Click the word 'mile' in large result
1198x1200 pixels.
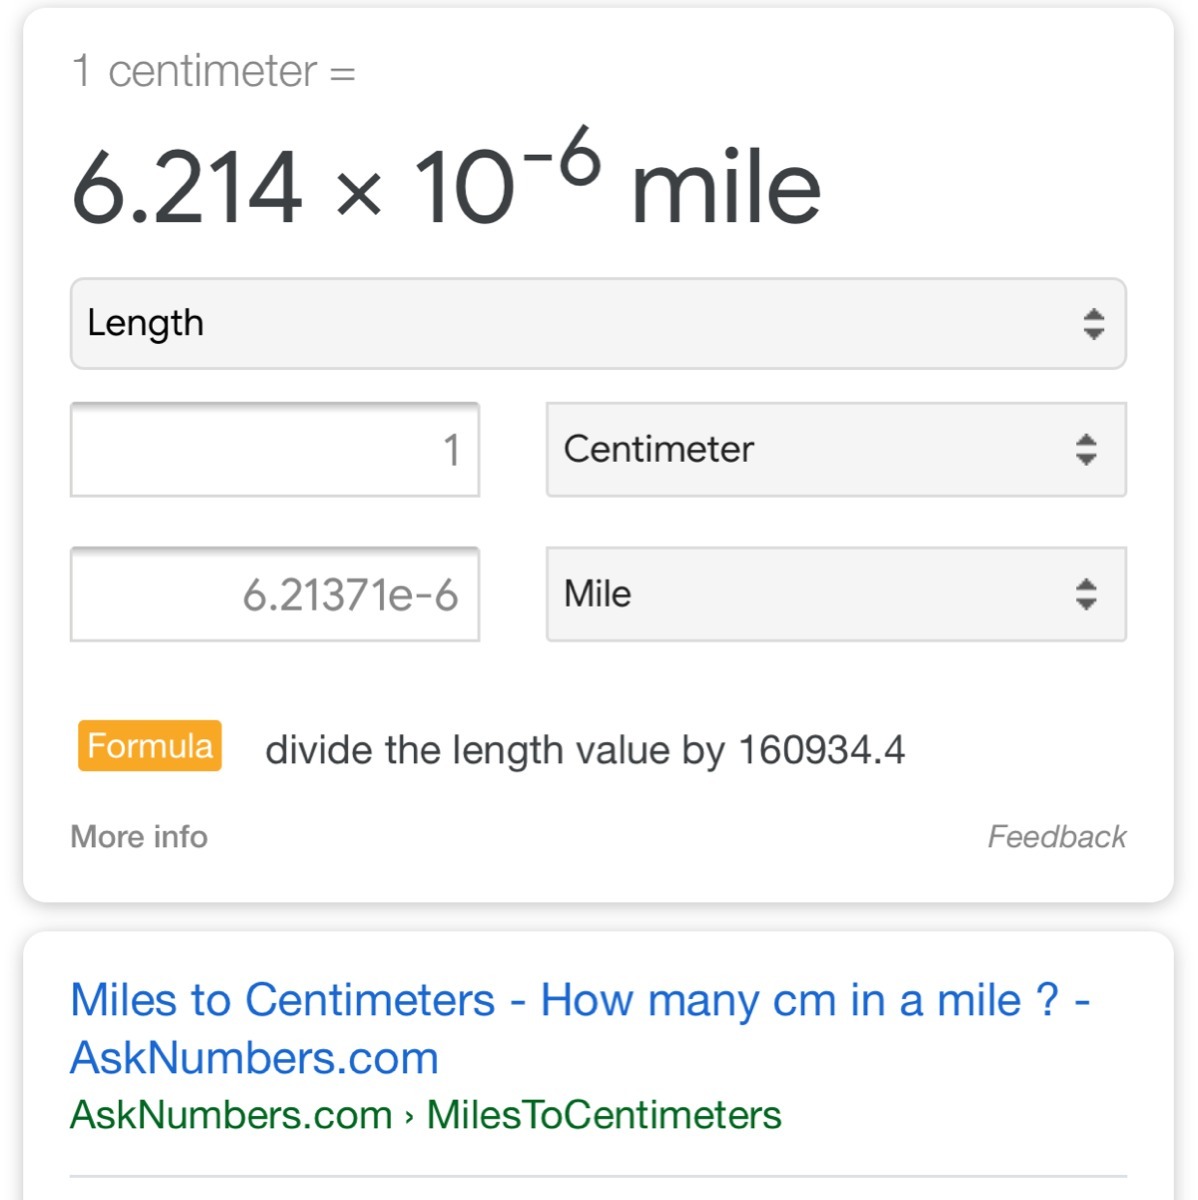(x=726, y=187)
